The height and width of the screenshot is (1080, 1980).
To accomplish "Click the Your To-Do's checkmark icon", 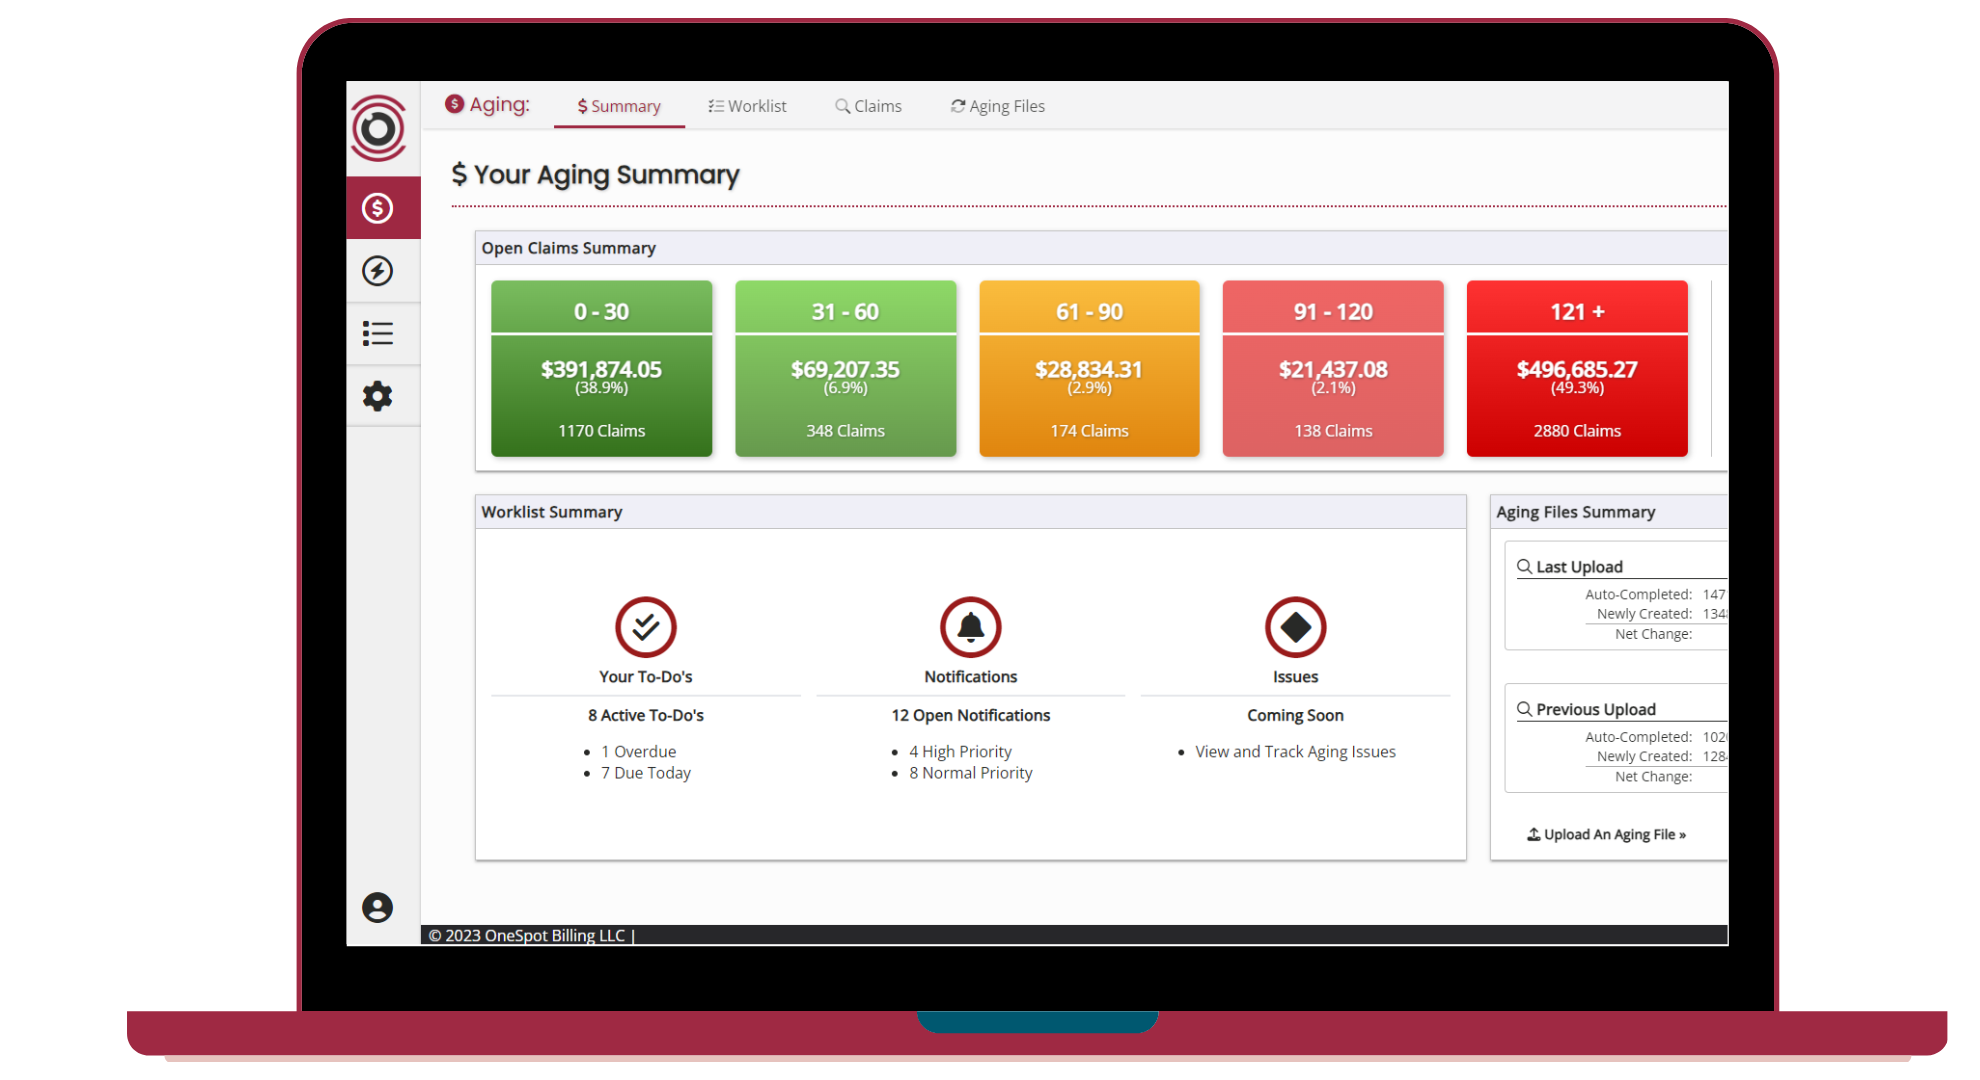I will [645, 627].
